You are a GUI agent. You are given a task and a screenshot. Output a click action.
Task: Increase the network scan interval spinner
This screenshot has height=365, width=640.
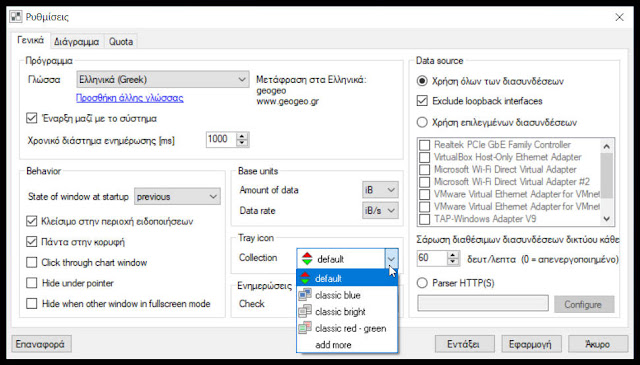tap(453, 255)
